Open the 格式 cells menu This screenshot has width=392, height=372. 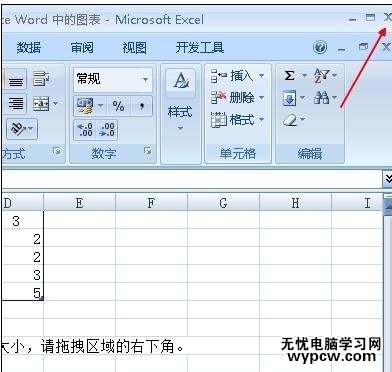click(x=238, y=119)
